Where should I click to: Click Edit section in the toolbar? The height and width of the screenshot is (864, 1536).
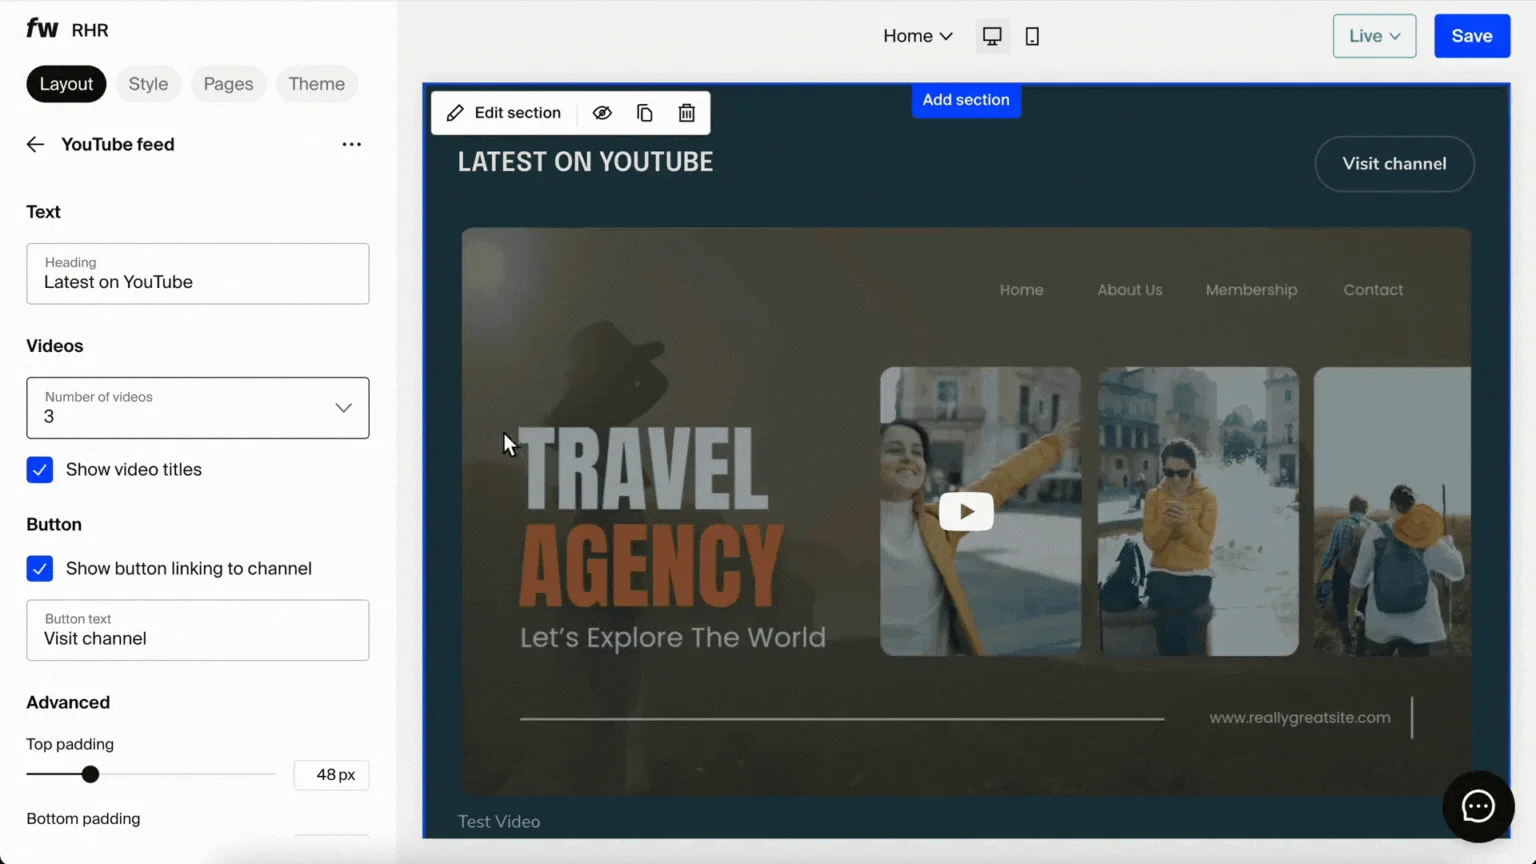[504, 113]
